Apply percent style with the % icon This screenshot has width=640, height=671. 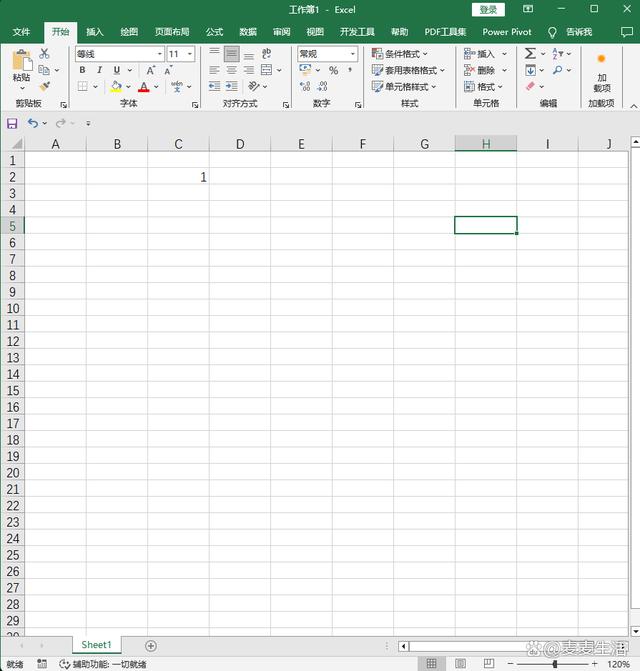click(x=333, y=71)
